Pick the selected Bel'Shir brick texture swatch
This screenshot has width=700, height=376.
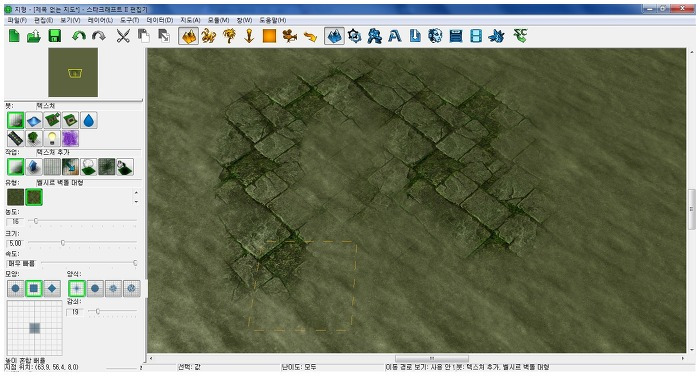(34, 197)
